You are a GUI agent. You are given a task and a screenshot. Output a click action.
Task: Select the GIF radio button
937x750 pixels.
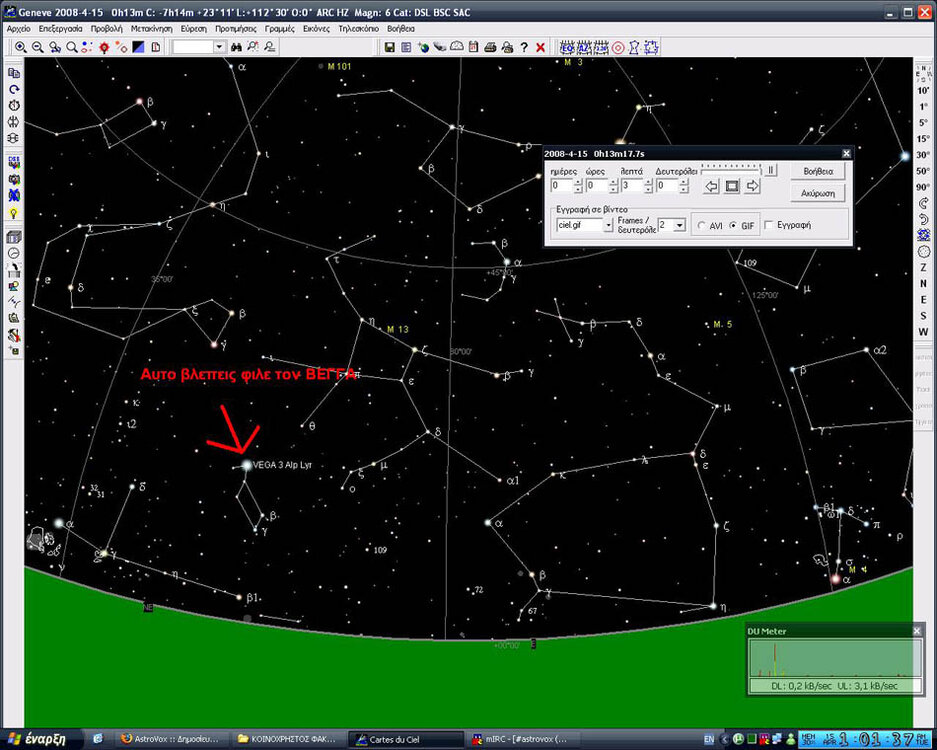734,225
